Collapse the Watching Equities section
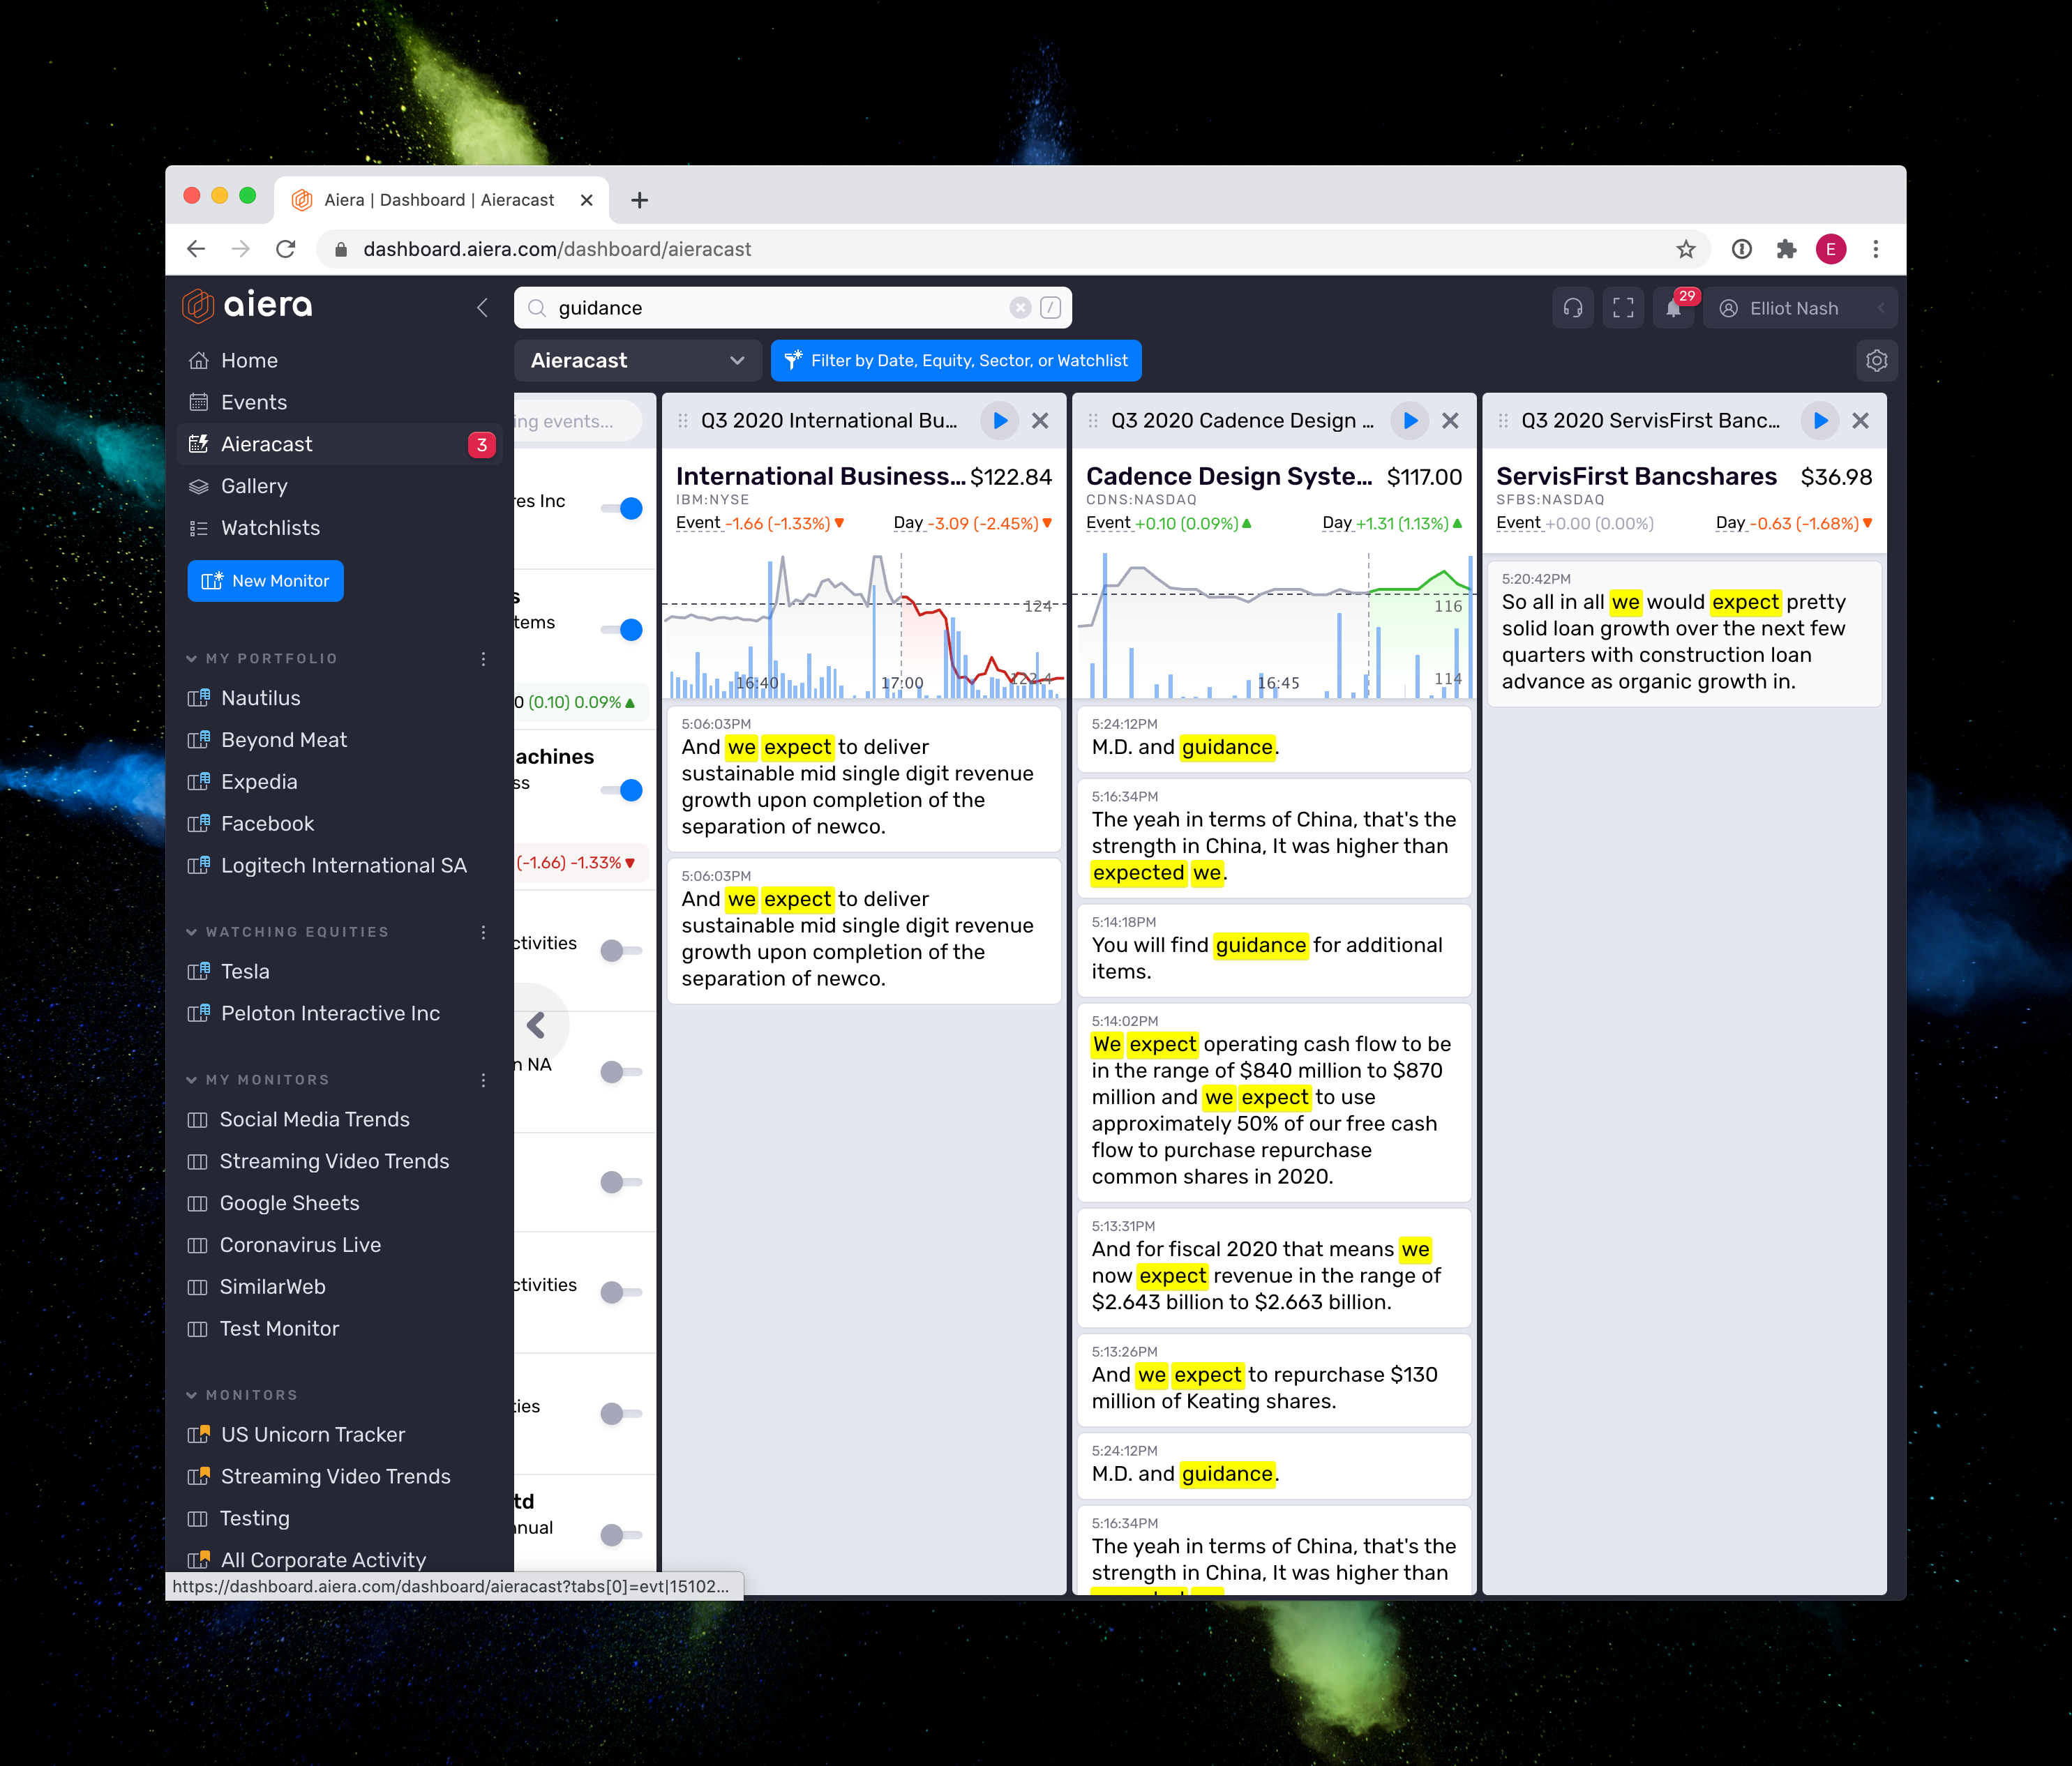The image size is (2072, 1766). click(191, 932)
